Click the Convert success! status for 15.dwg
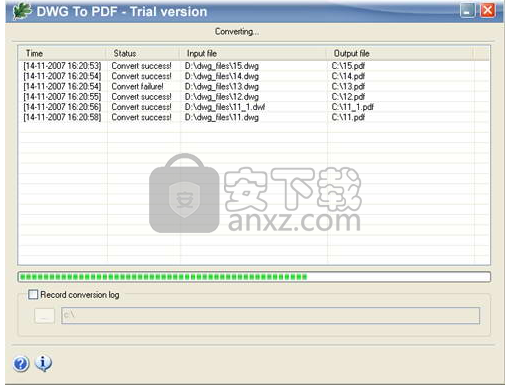 [x=141, y=66]
